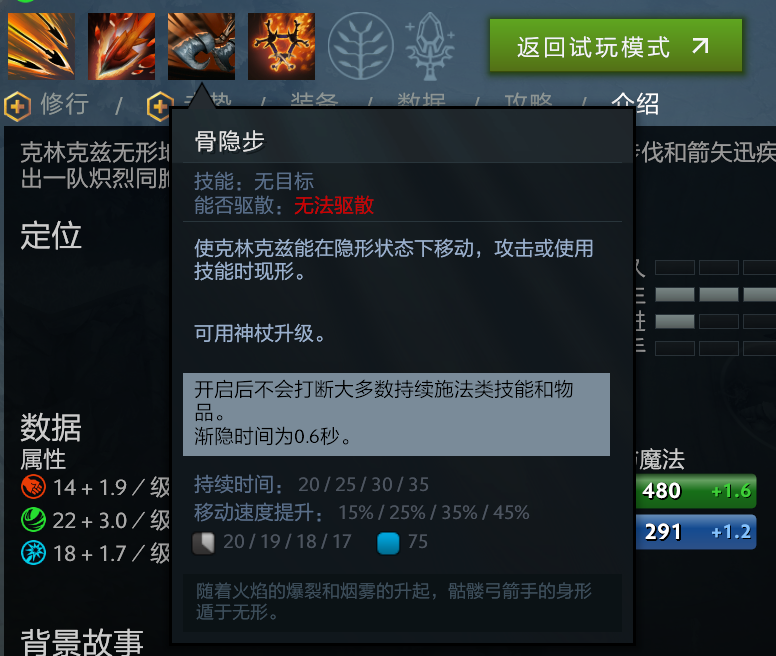Click the cooldown icon in the tooltip
Viewport: 776px width, 656px height.
pyautogui.click(x=203, y=543)
